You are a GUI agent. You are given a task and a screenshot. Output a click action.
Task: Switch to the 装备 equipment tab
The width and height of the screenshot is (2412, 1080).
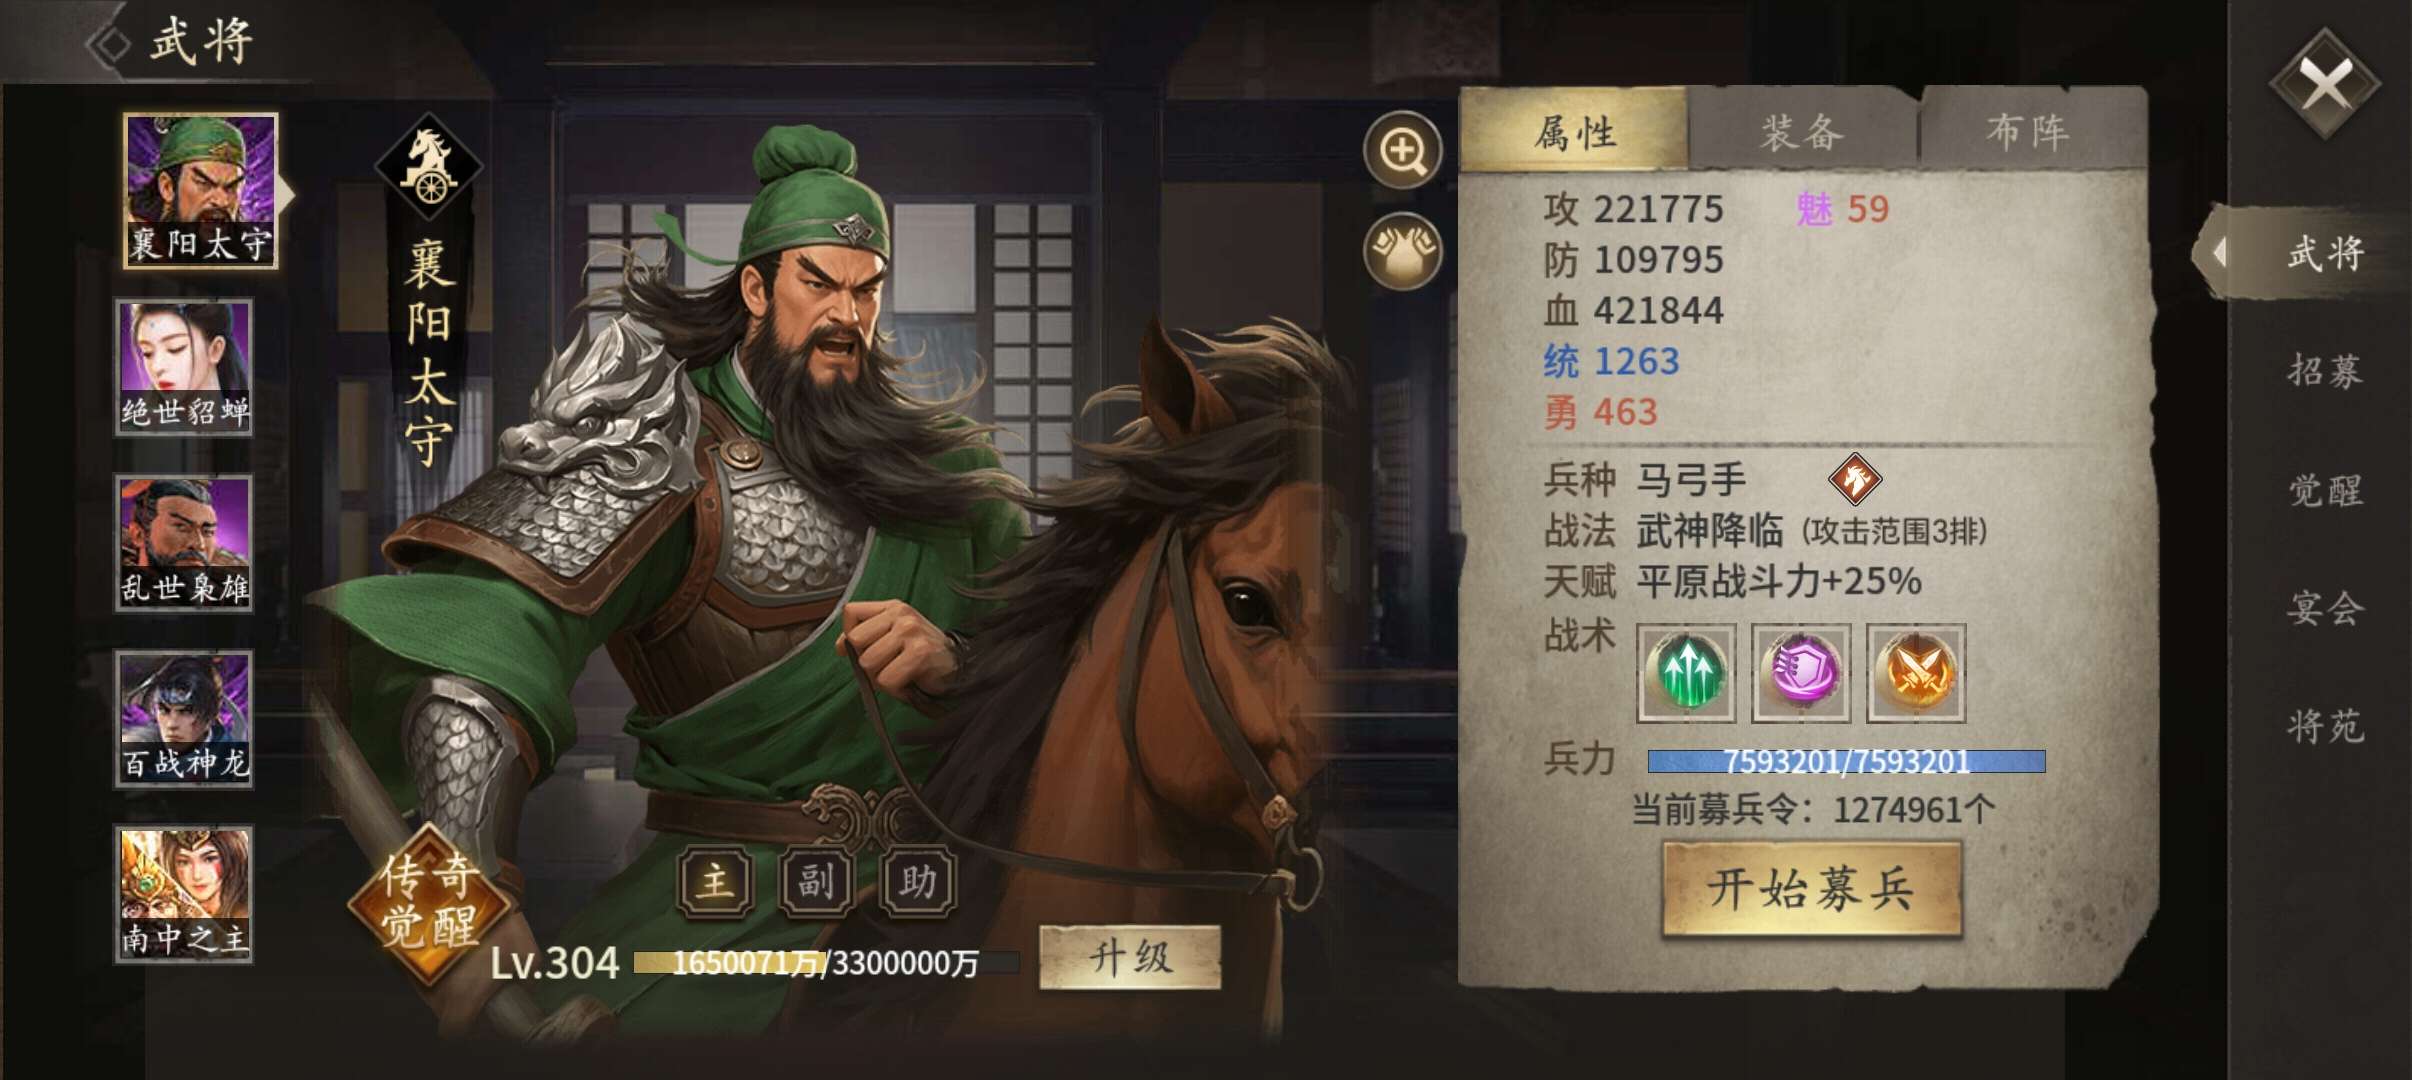click(1802, 133)
